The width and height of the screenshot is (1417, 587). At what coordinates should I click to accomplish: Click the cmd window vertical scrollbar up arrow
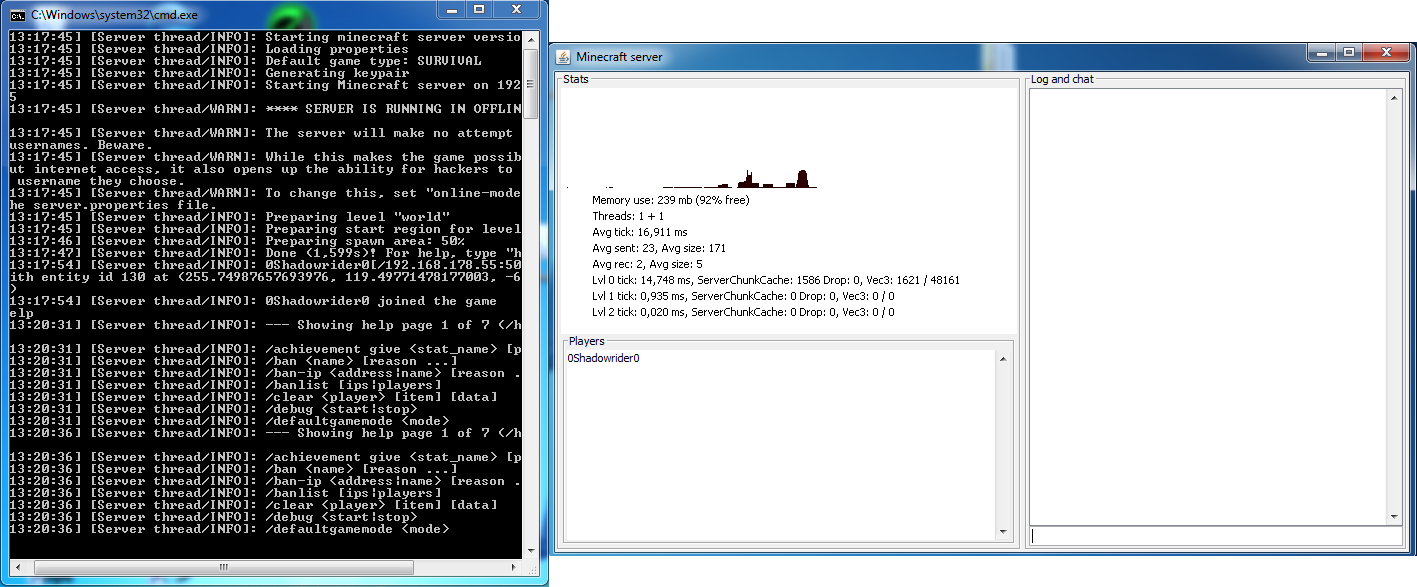click(x=532, y=38)
